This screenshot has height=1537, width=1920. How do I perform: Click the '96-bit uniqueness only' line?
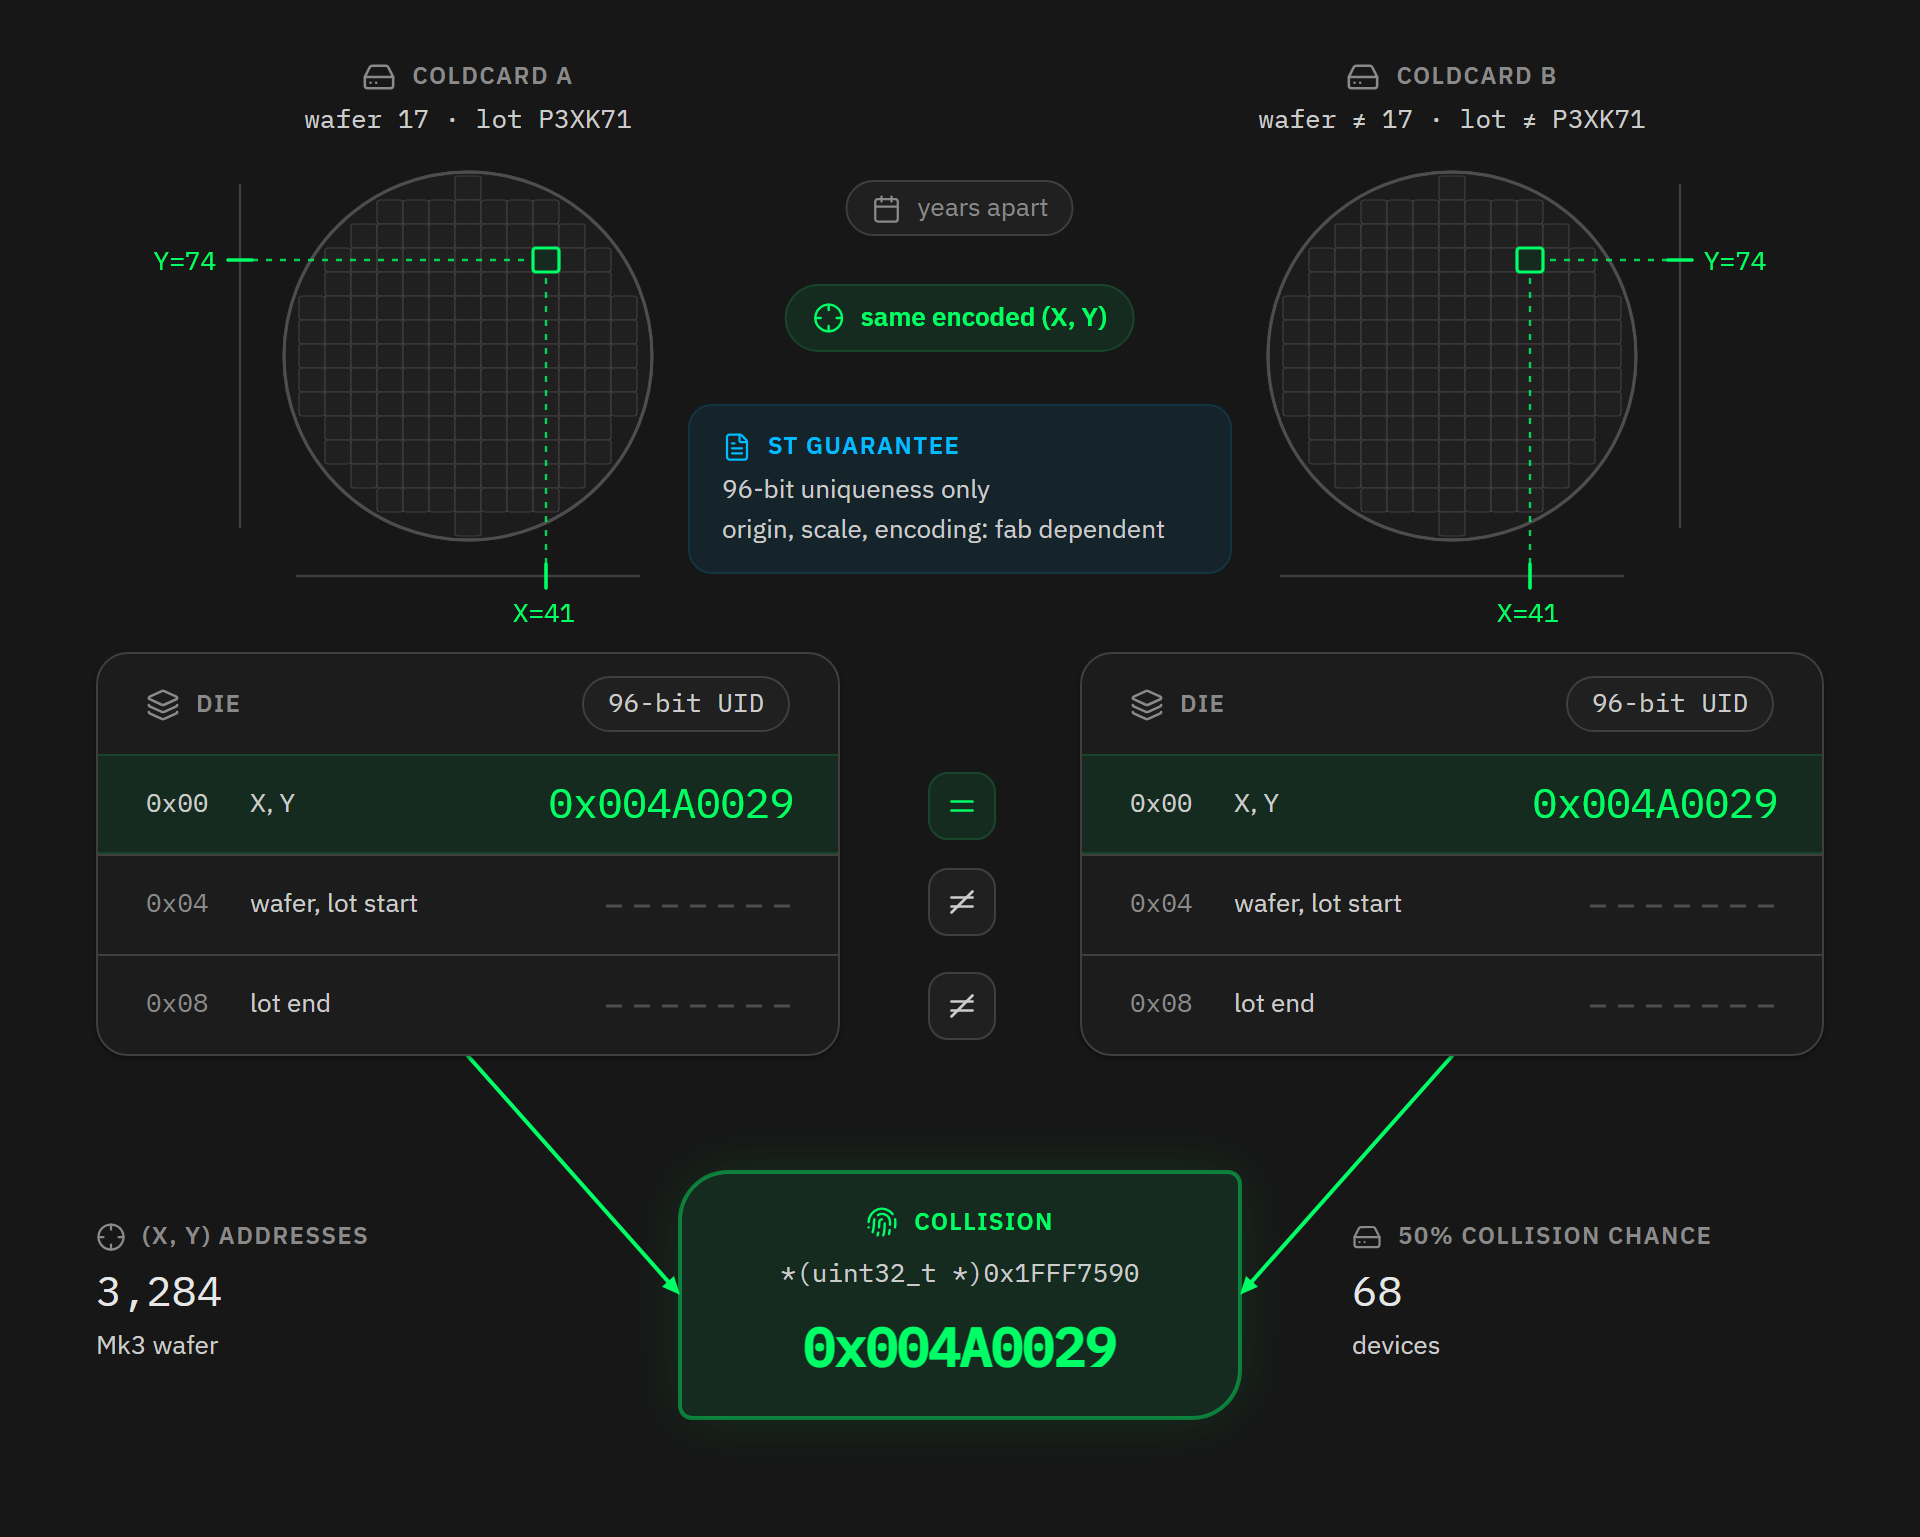click(856, 489)
